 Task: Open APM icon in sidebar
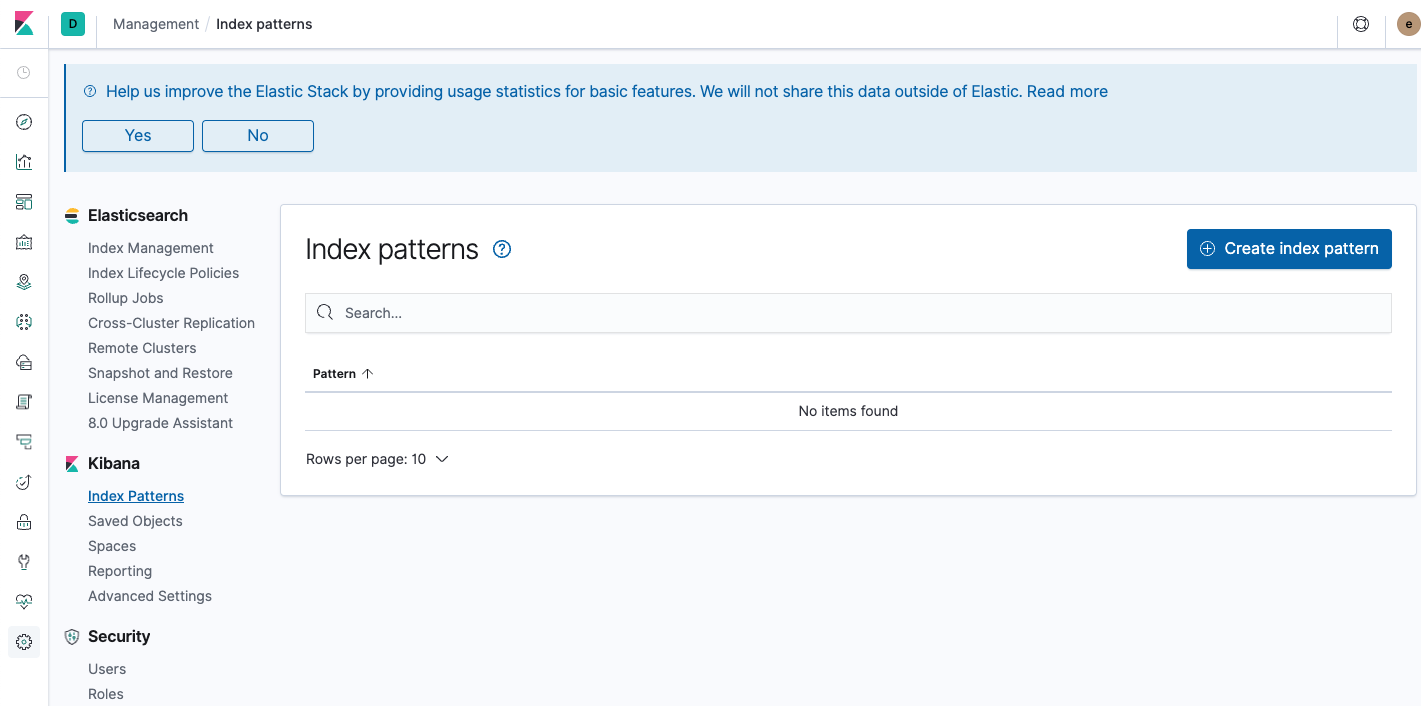click(24, 442)
